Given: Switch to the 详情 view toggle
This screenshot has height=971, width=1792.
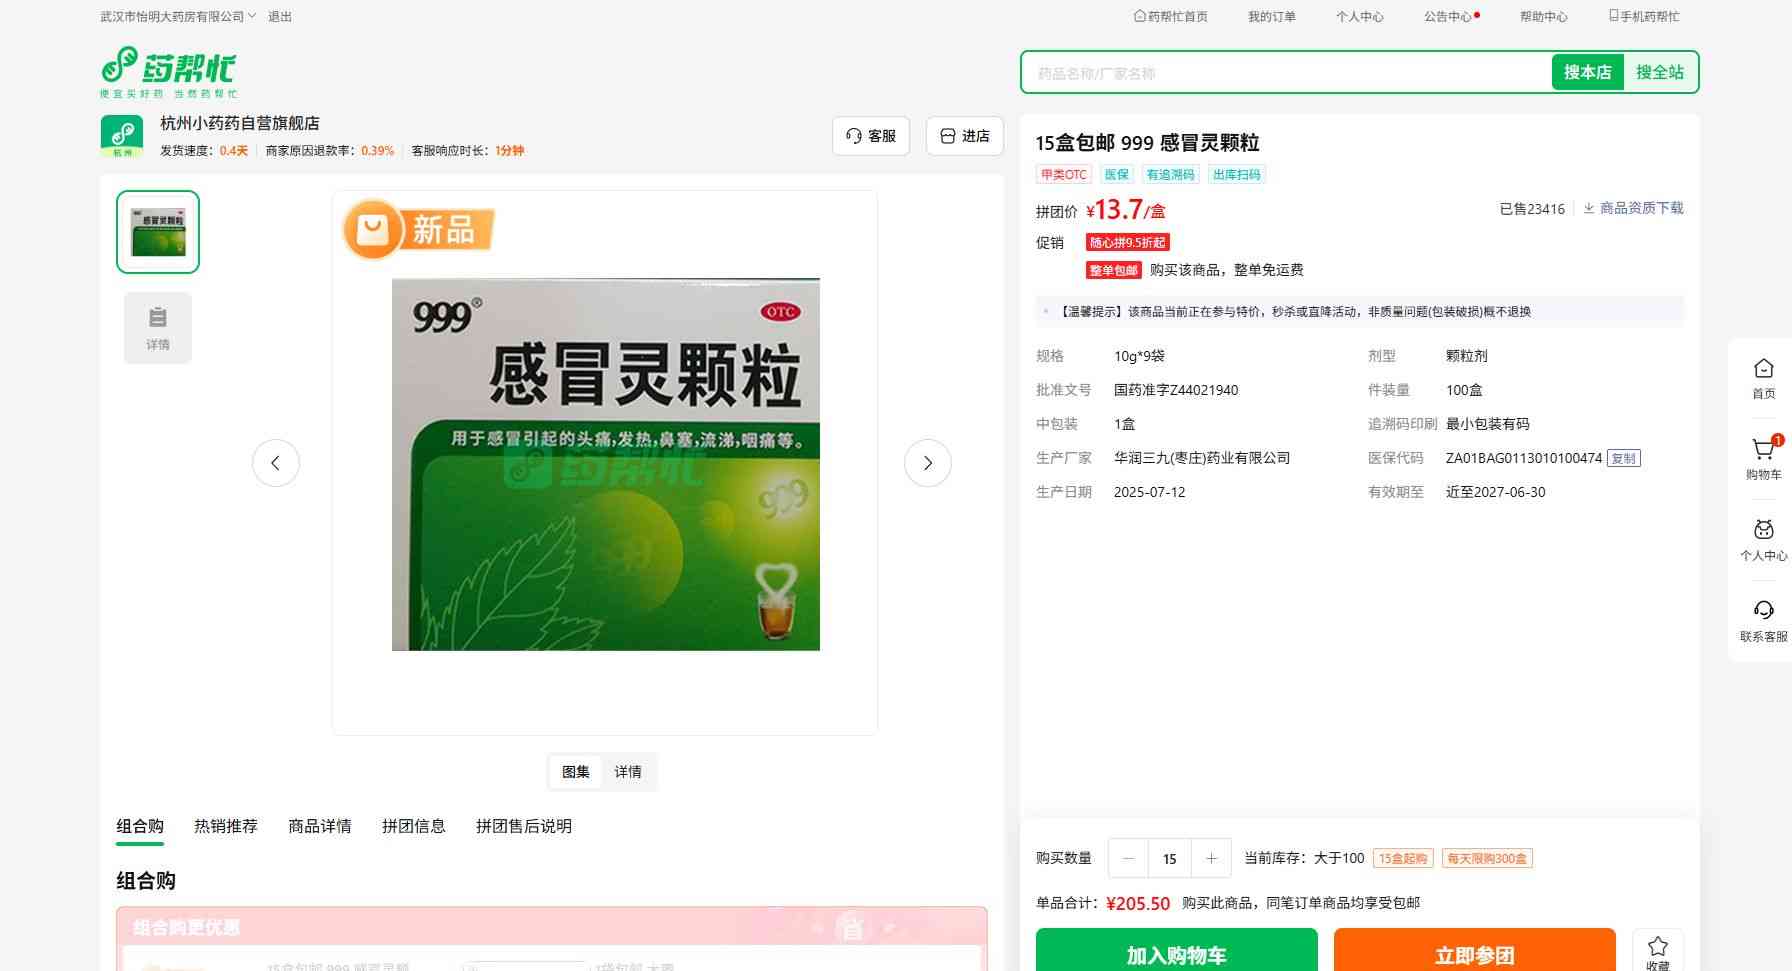Looking at the screenshot, I should (x=628, y=772).
